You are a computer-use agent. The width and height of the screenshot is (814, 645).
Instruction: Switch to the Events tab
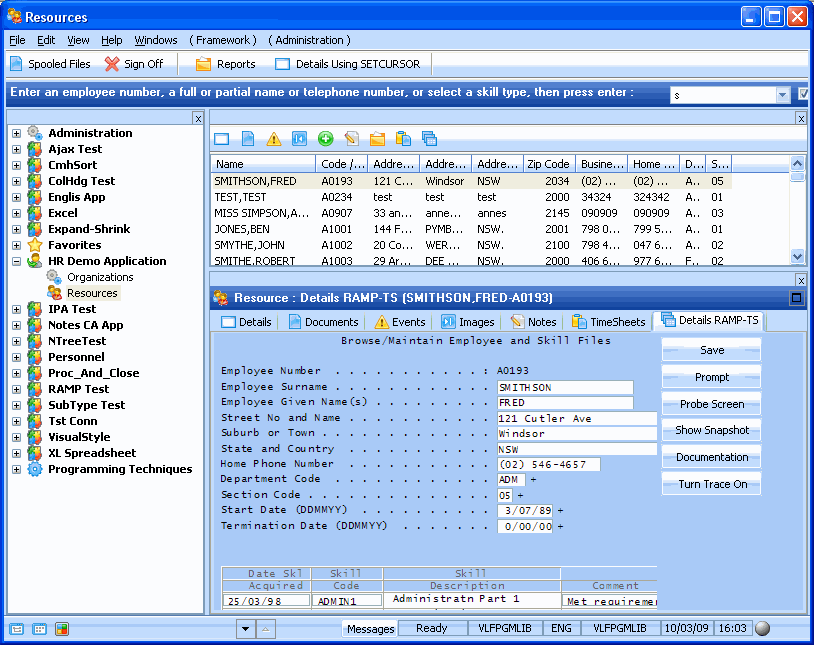point(400,322)
